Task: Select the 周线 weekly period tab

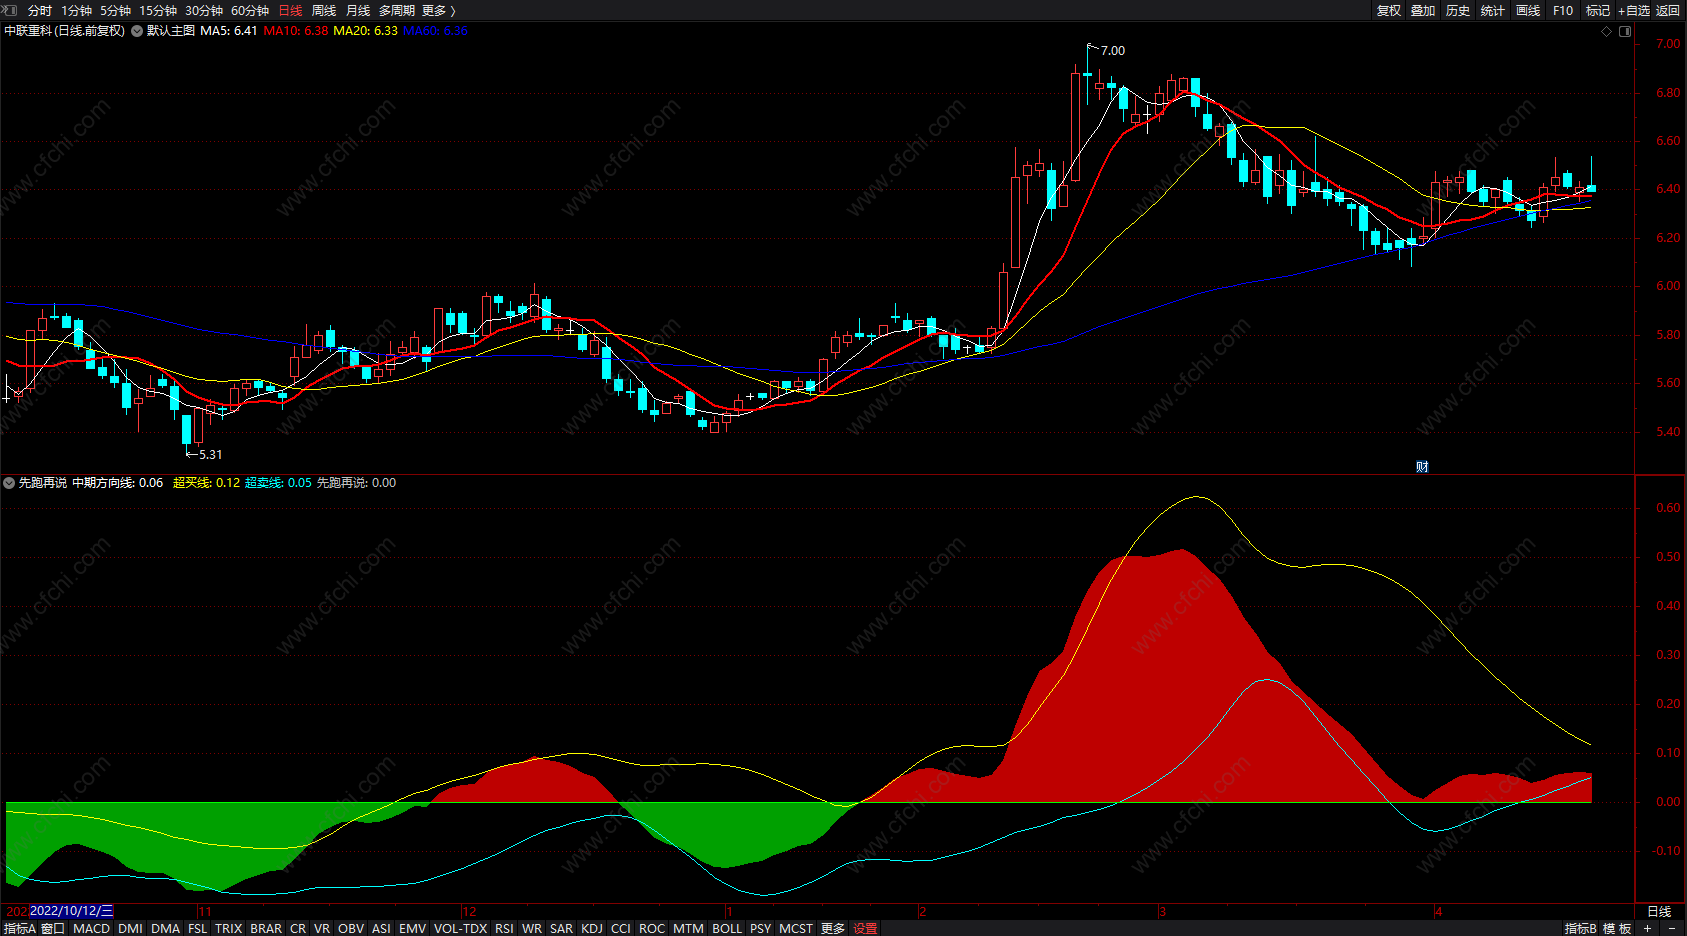Action: coord(324,10)
